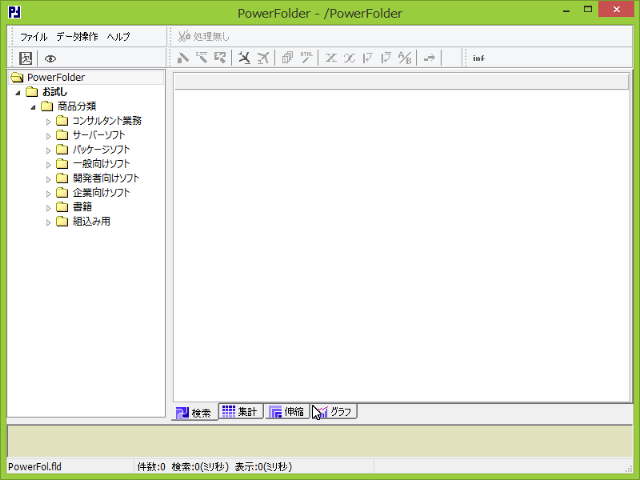This screenshot has height=480, width=640.
Task: Open the ヘルプ menu
Action: coord(118,36)
